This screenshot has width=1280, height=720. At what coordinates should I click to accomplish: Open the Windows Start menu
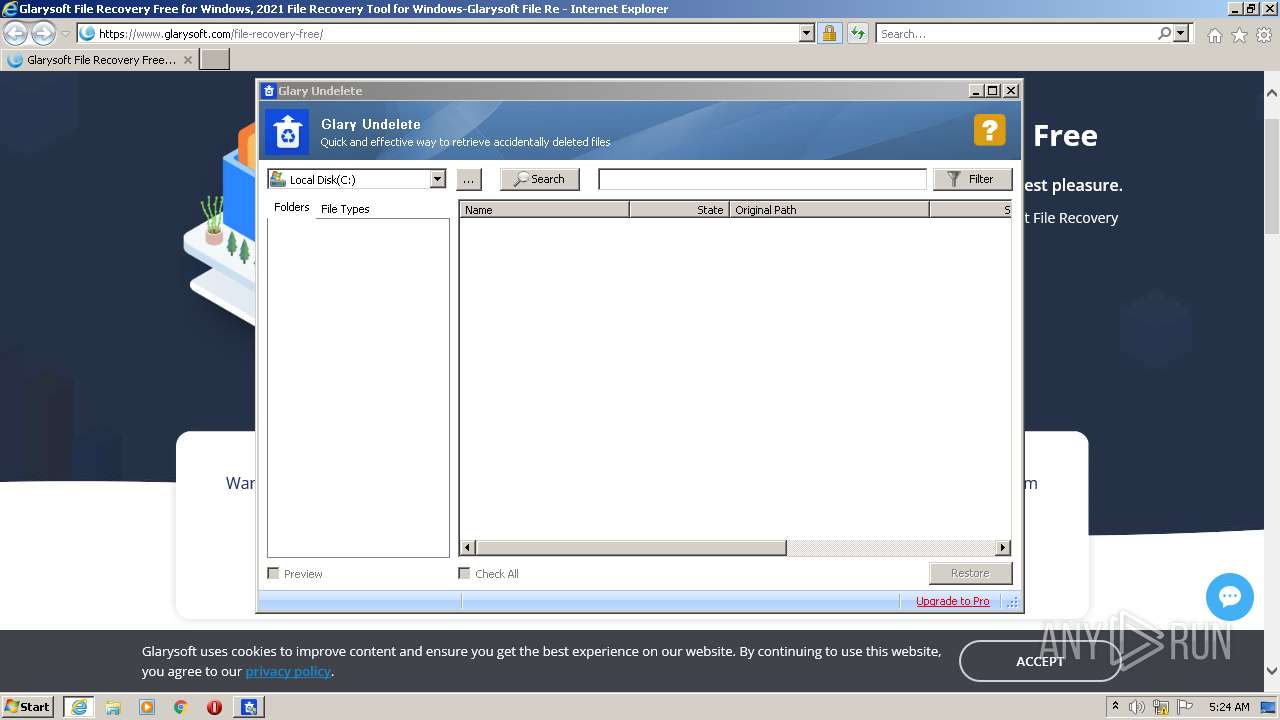pyautogui.click(x=28, y=706)
